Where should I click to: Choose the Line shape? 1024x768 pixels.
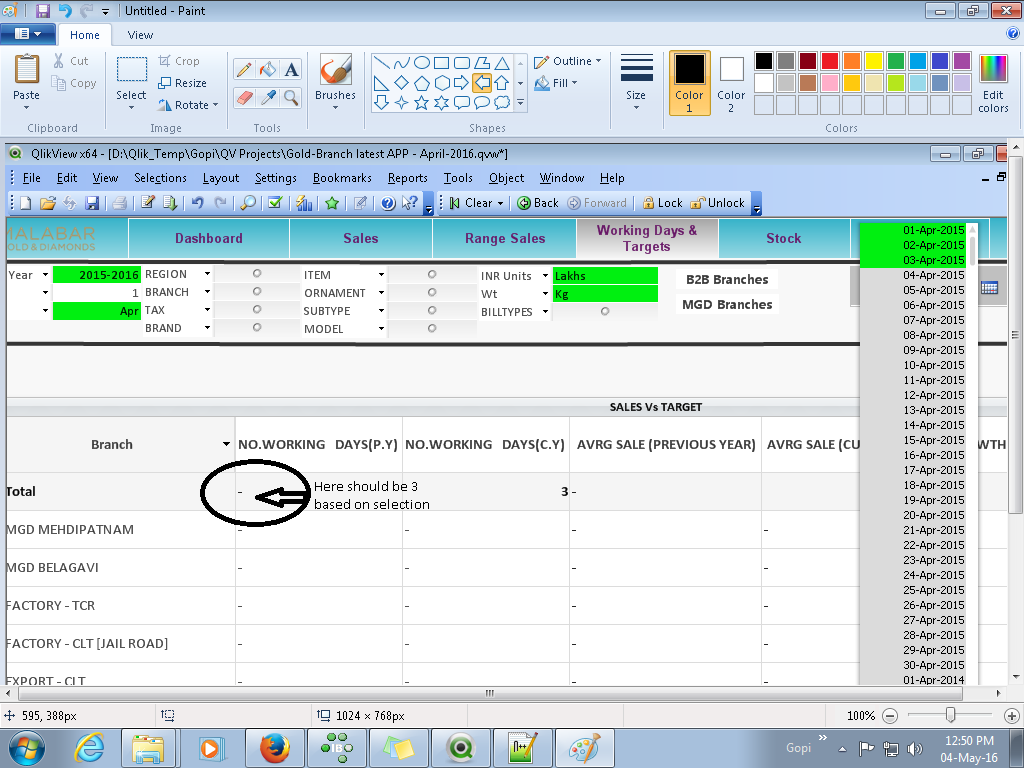(x=383, y=63)
